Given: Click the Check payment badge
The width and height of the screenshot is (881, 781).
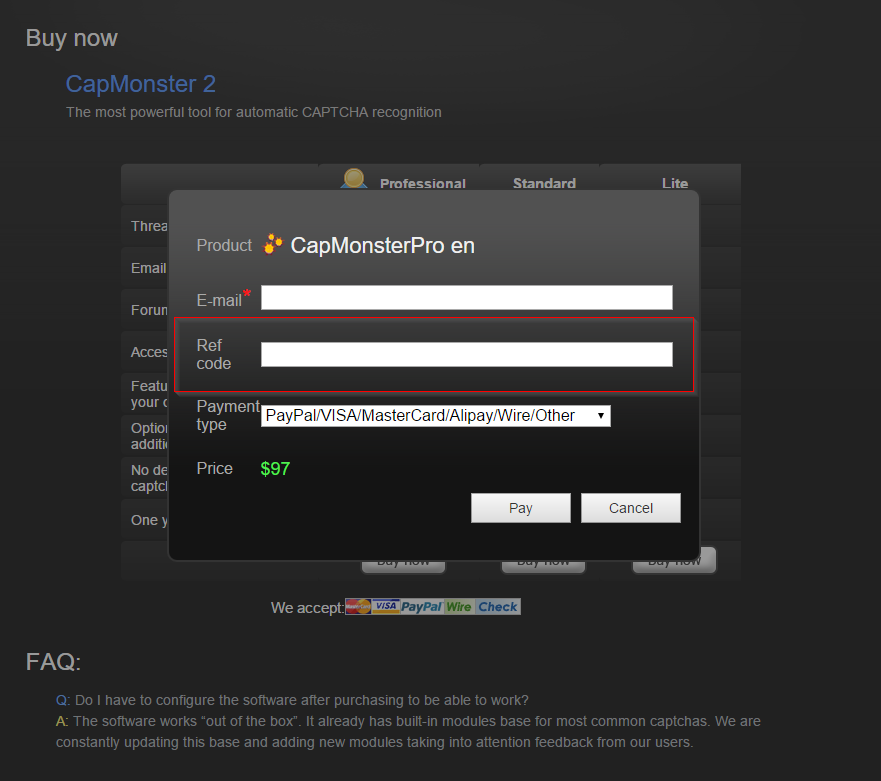Looking at the screenshot, I should coord(498,607).
